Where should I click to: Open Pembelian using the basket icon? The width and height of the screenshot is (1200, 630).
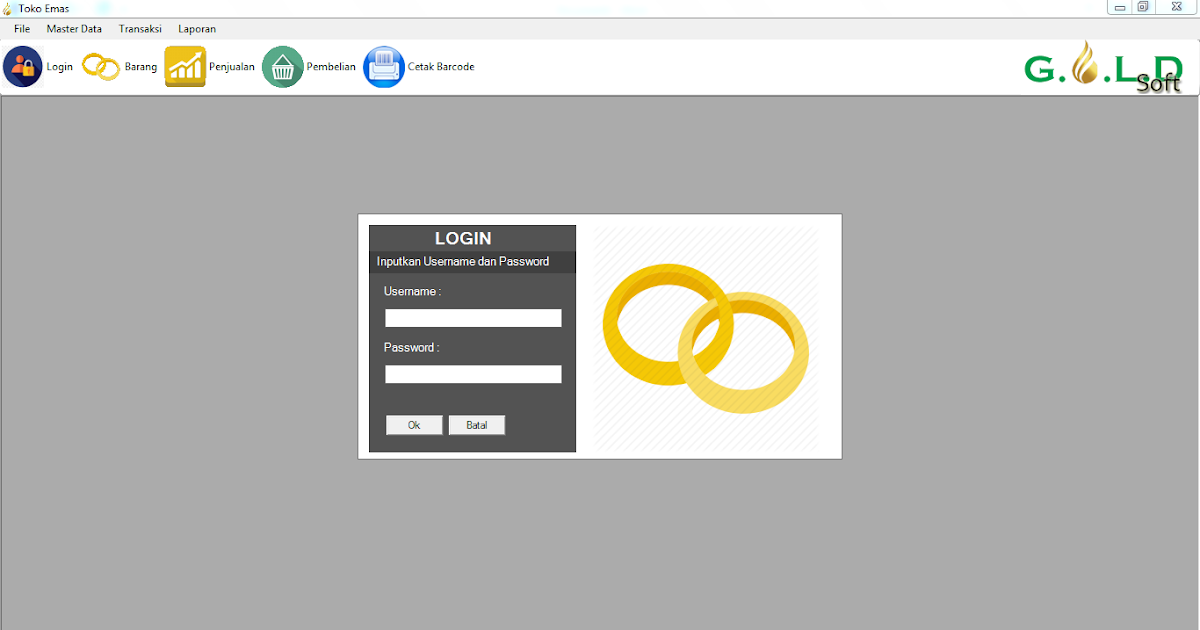tap(282, 65)
